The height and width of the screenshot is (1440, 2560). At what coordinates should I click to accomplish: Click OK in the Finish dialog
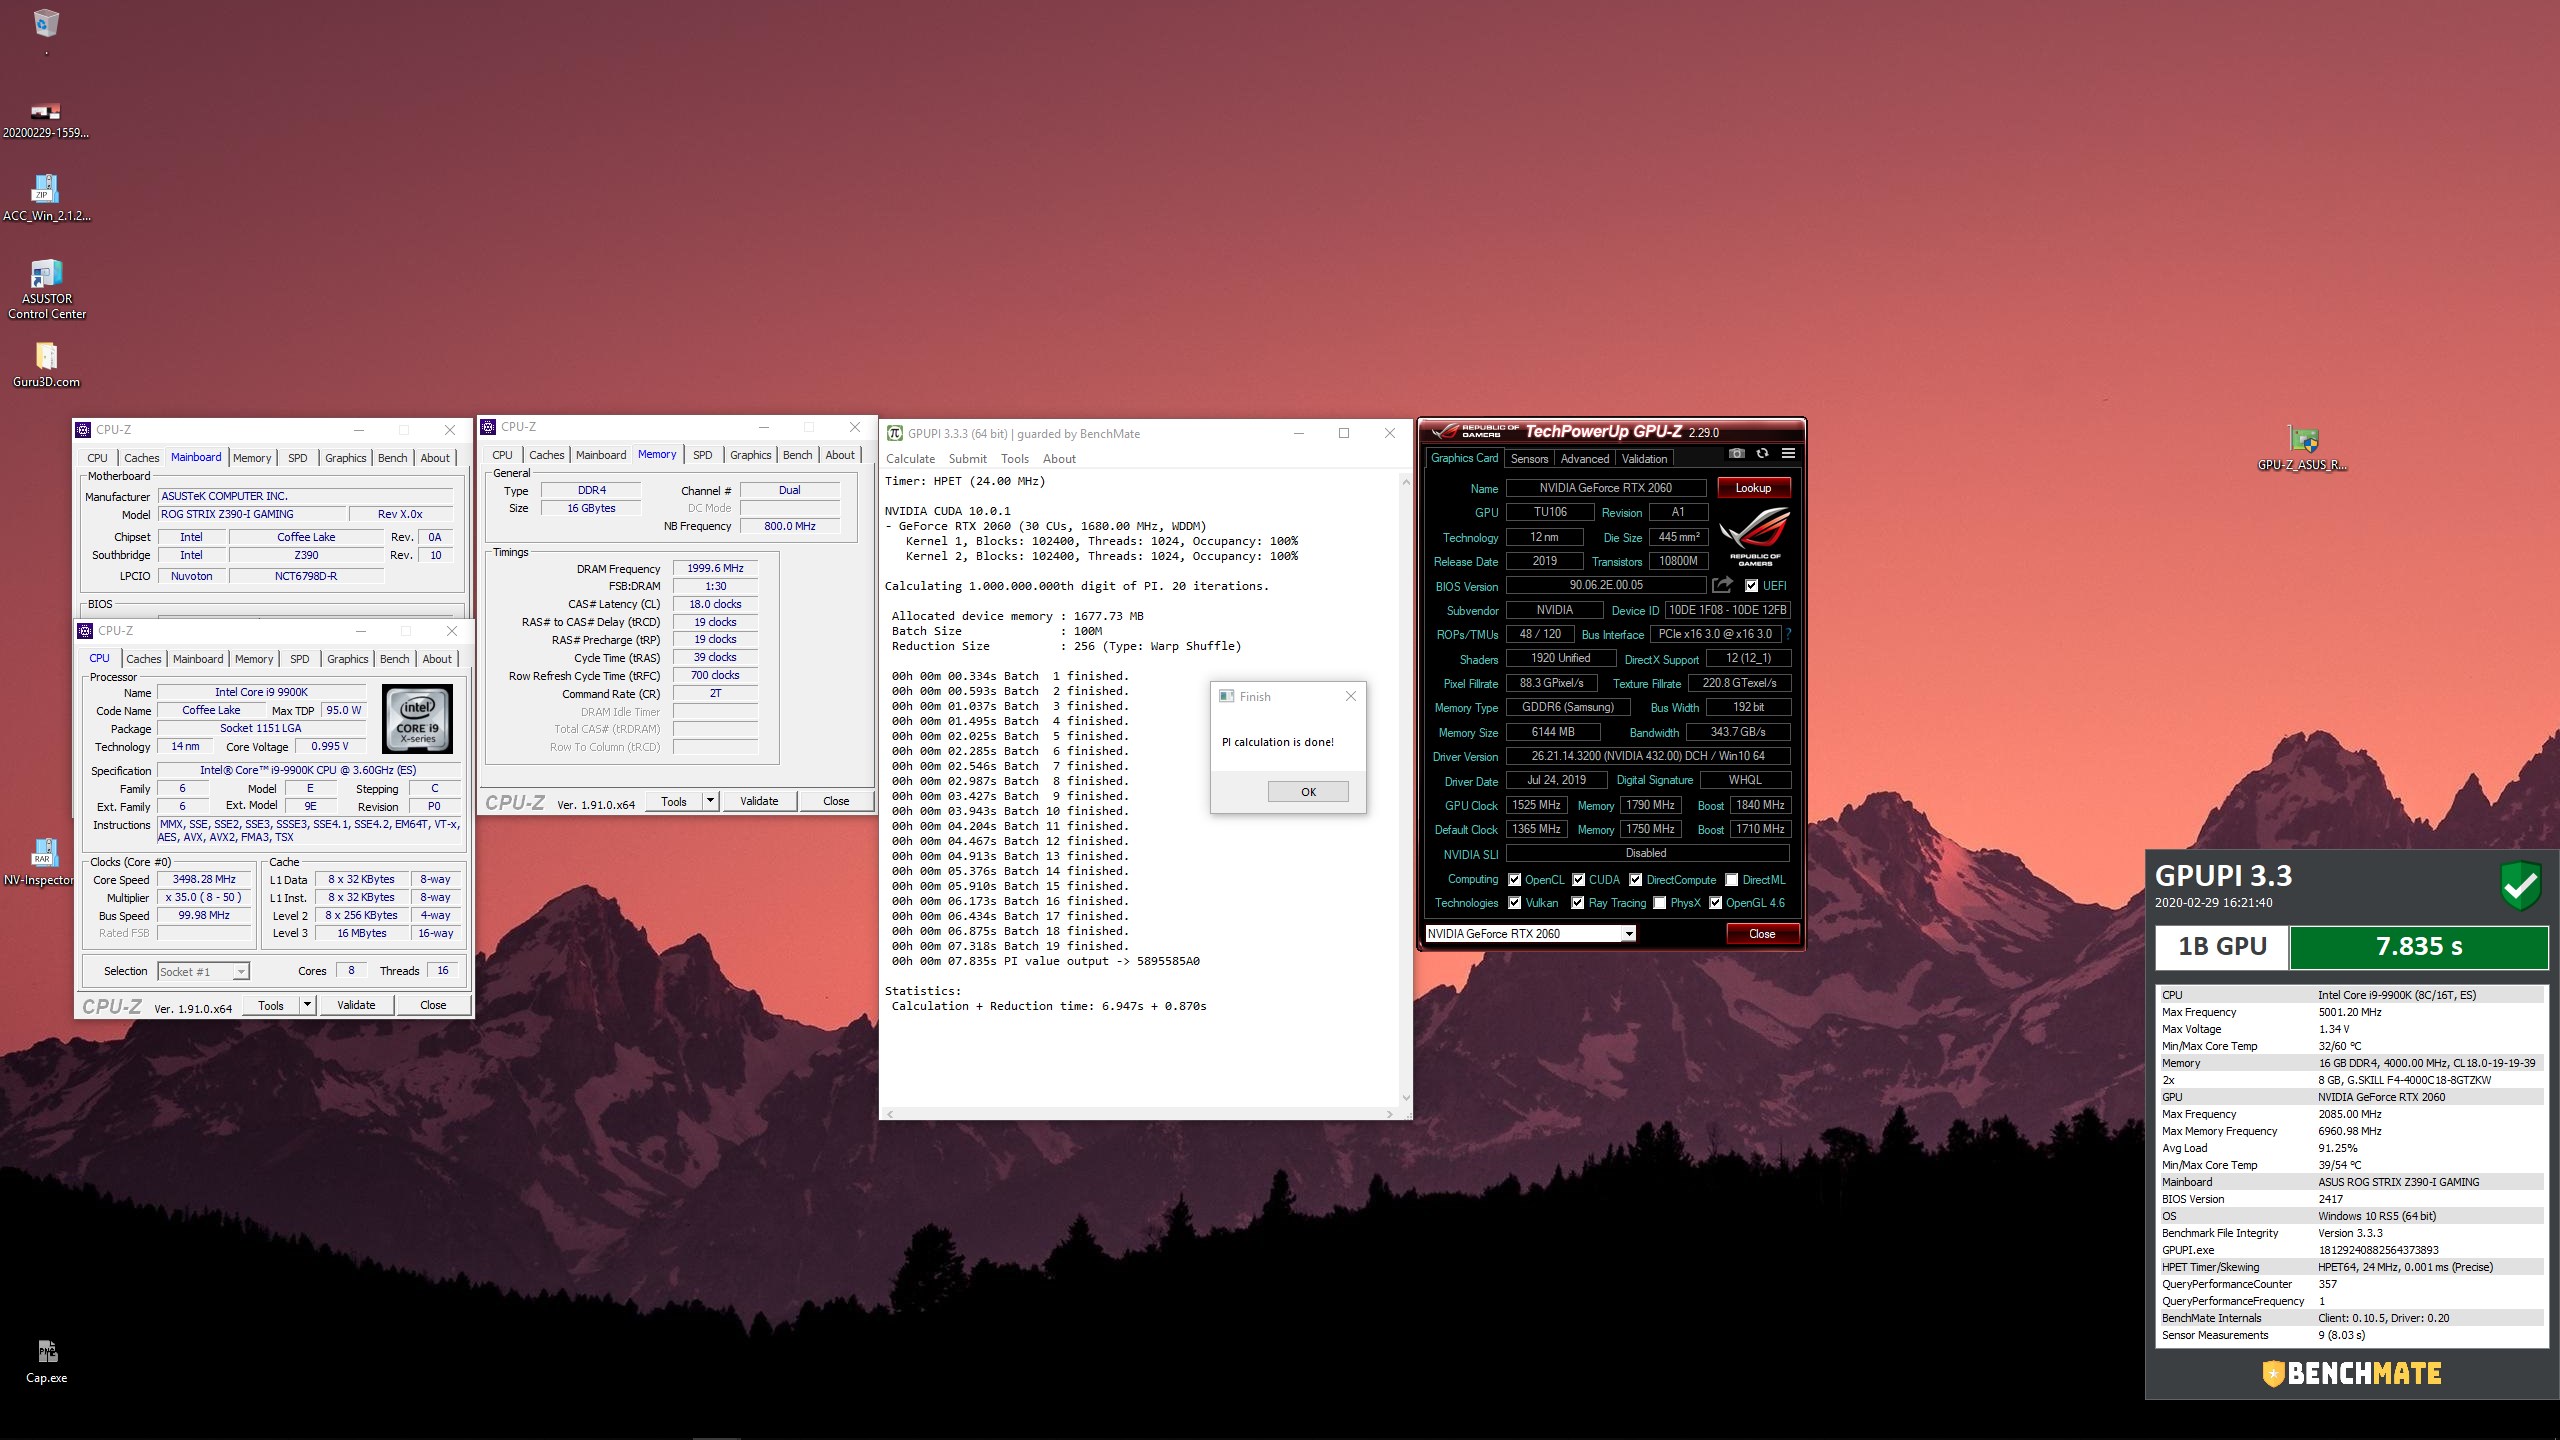pyautogui.click(x=1308, y=792)
